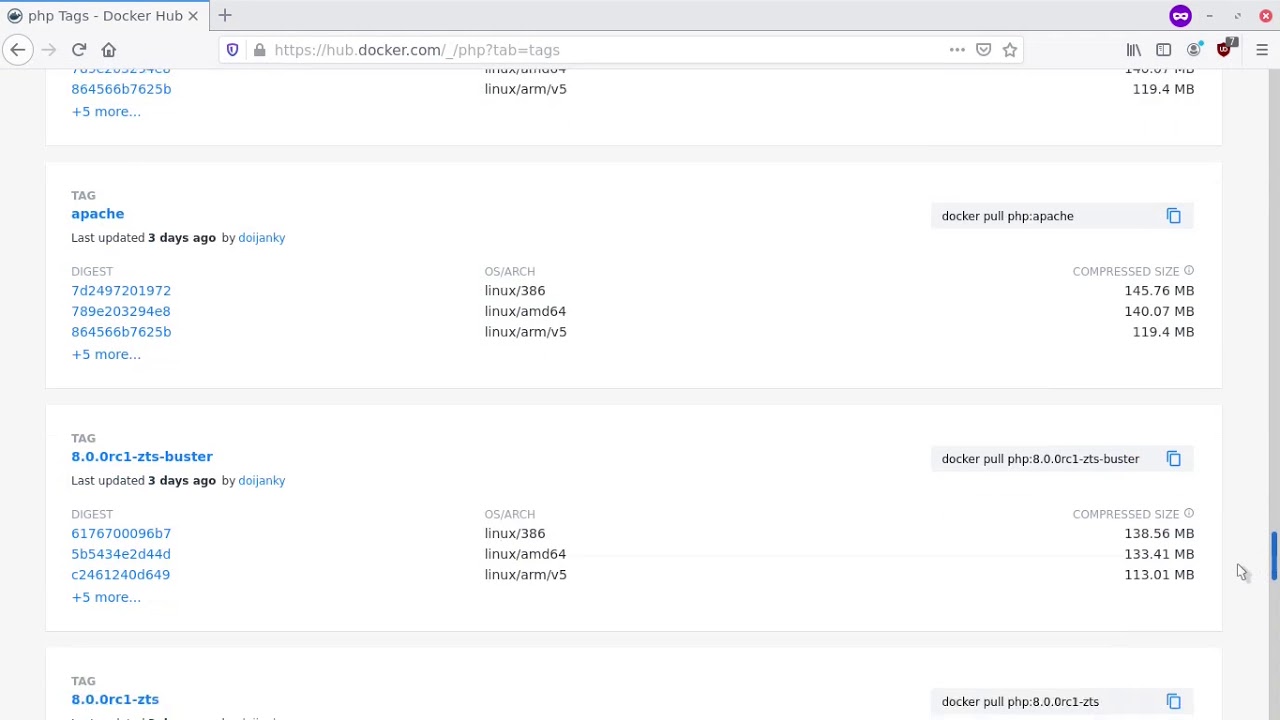Click linux/amd64 in the 8.0.0rc1-zts-buster card
Screen dimensions: 1280x720
(525, 554)
